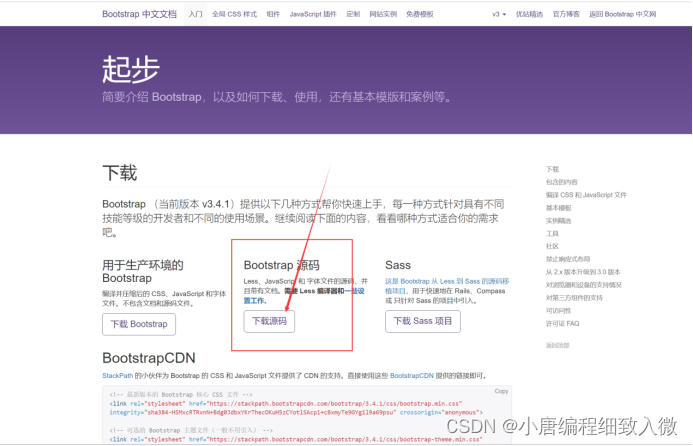Viewport: 693px width, 446px height.
Task: Open the JavaScript 插件 nav item
Action: point(313,14)
